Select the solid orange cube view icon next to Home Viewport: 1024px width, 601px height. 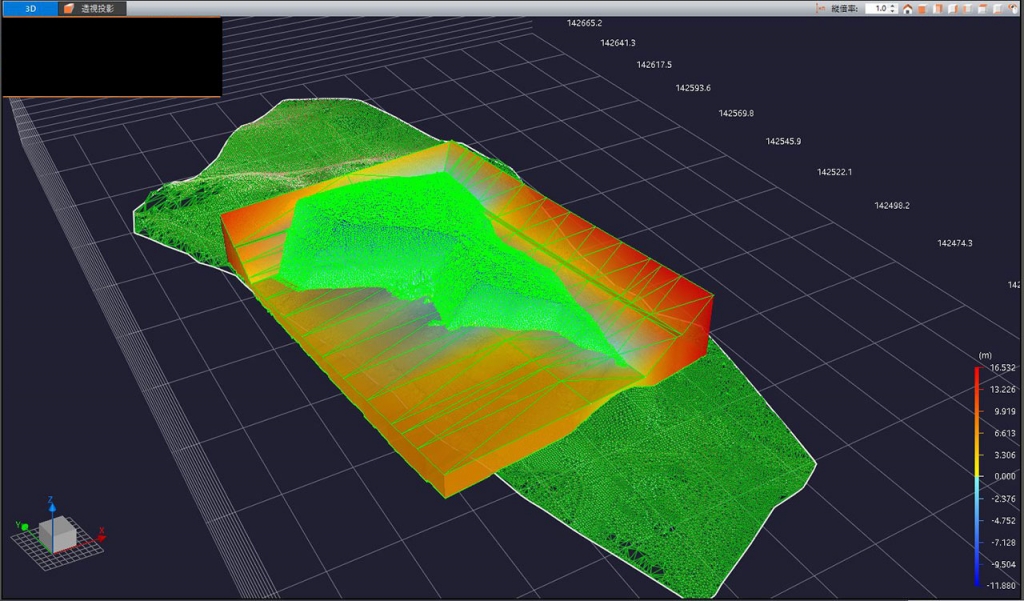923,8
